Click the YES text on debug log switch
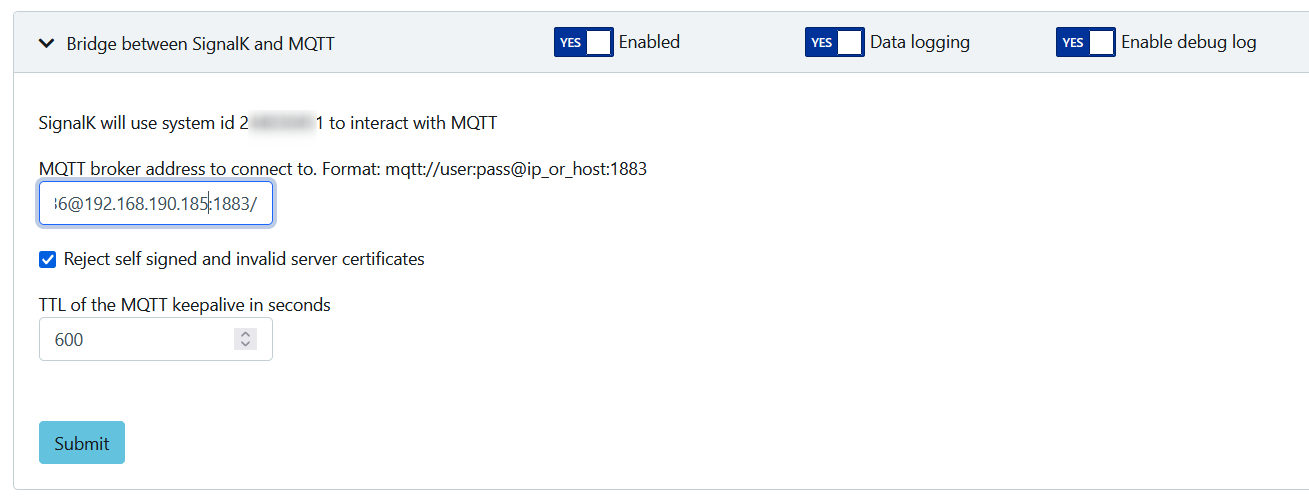The width and height of the screenshot is (1309, 497). coord(1073,43)
